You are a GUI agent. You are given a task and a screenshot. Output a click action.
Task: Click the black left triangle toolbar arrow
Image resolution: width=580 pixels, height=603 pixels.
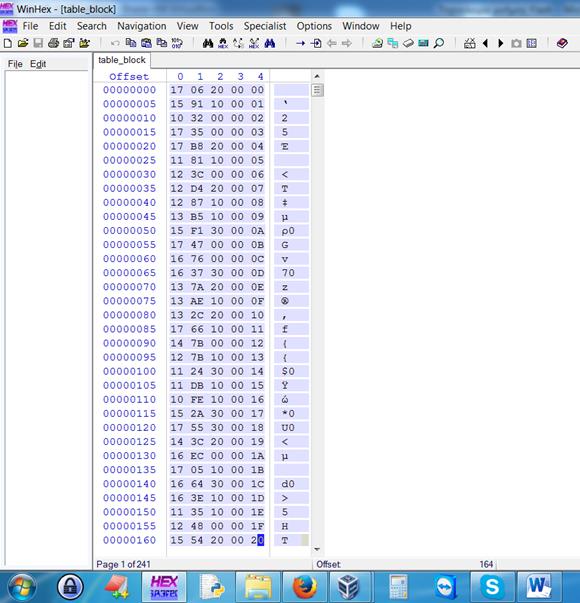[x=485, y=43]
